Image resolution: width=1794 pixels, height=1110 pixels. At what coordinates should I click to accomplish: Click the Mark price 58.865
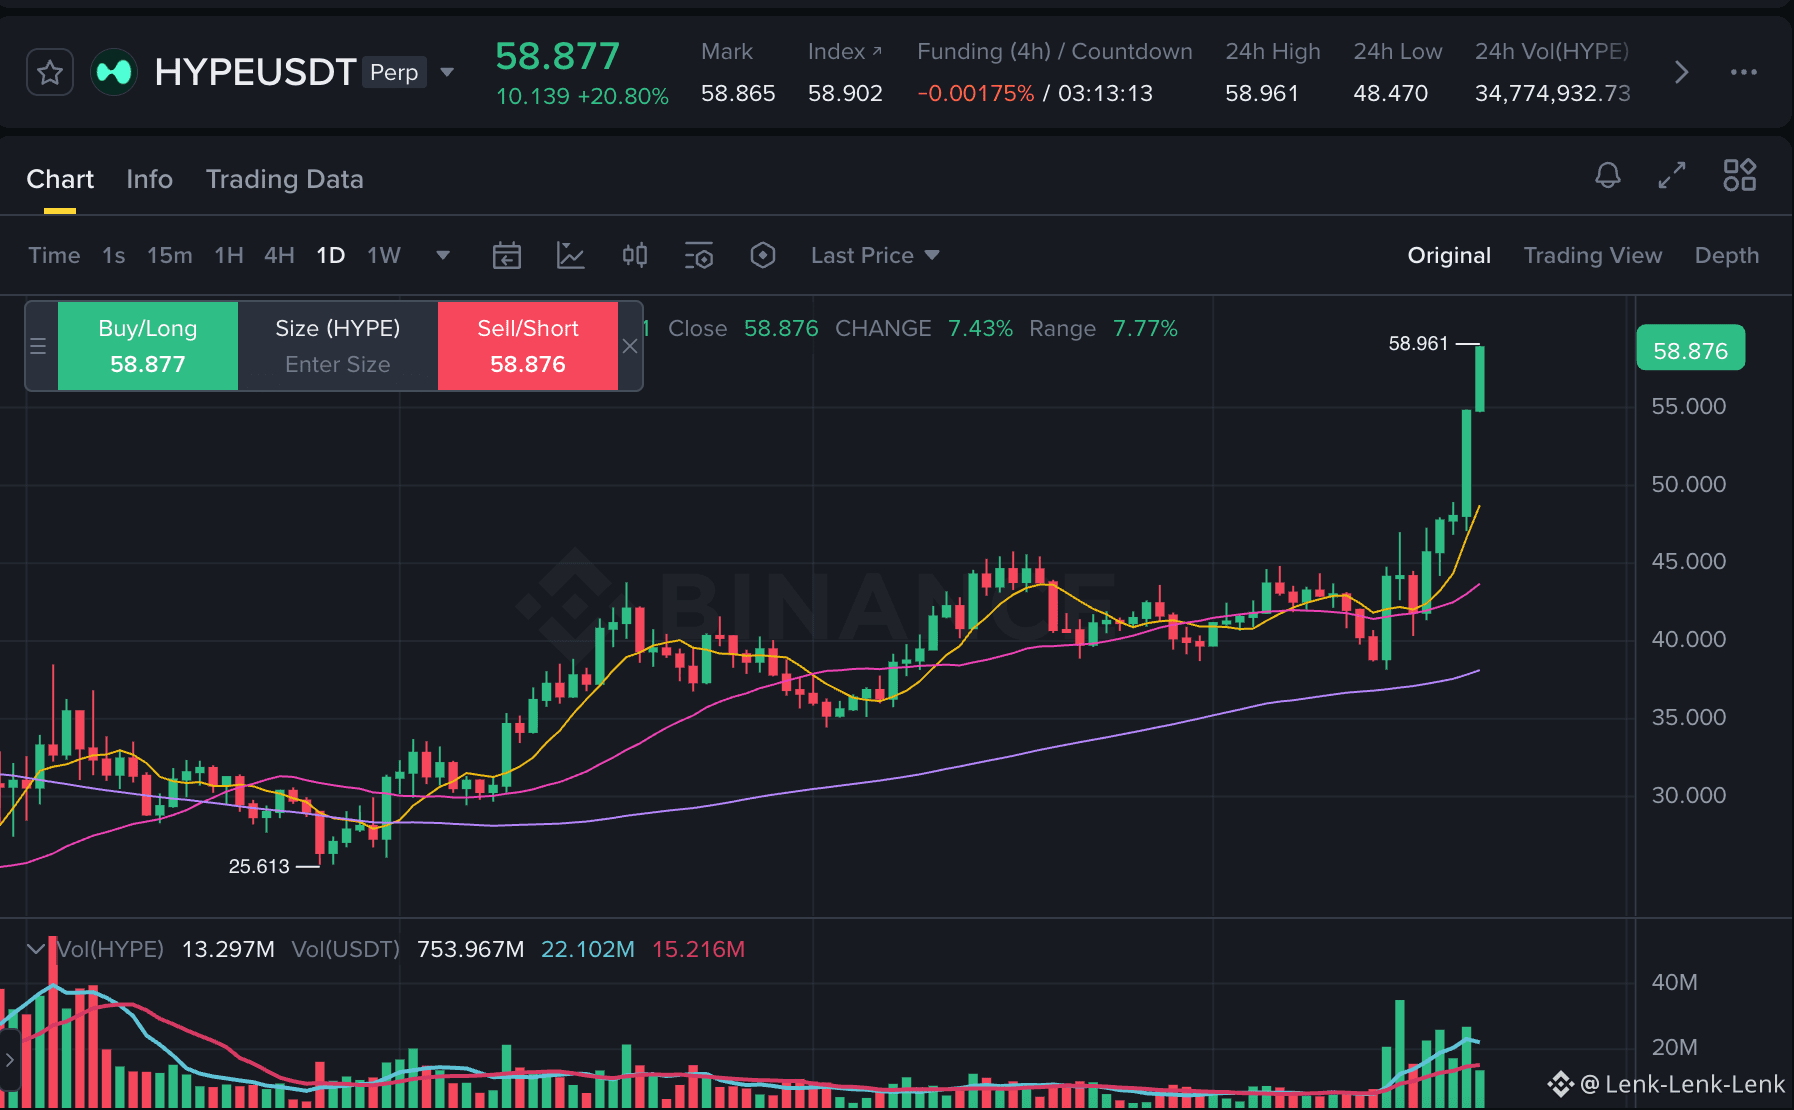[738, 93]
